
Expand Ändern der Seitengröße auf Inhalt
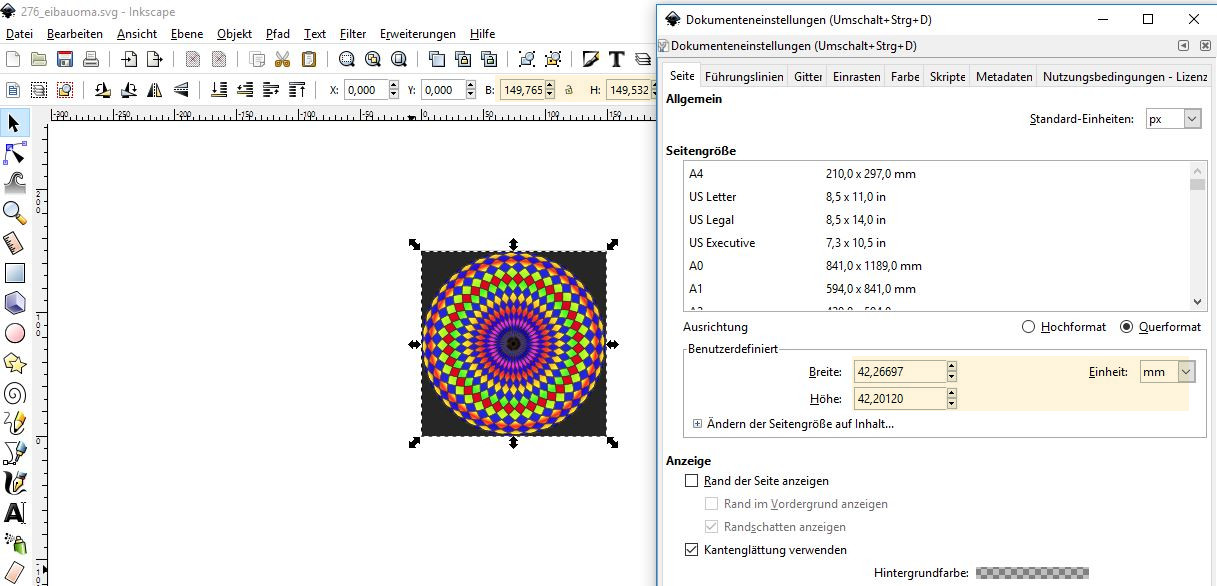[x=697, y=424]
